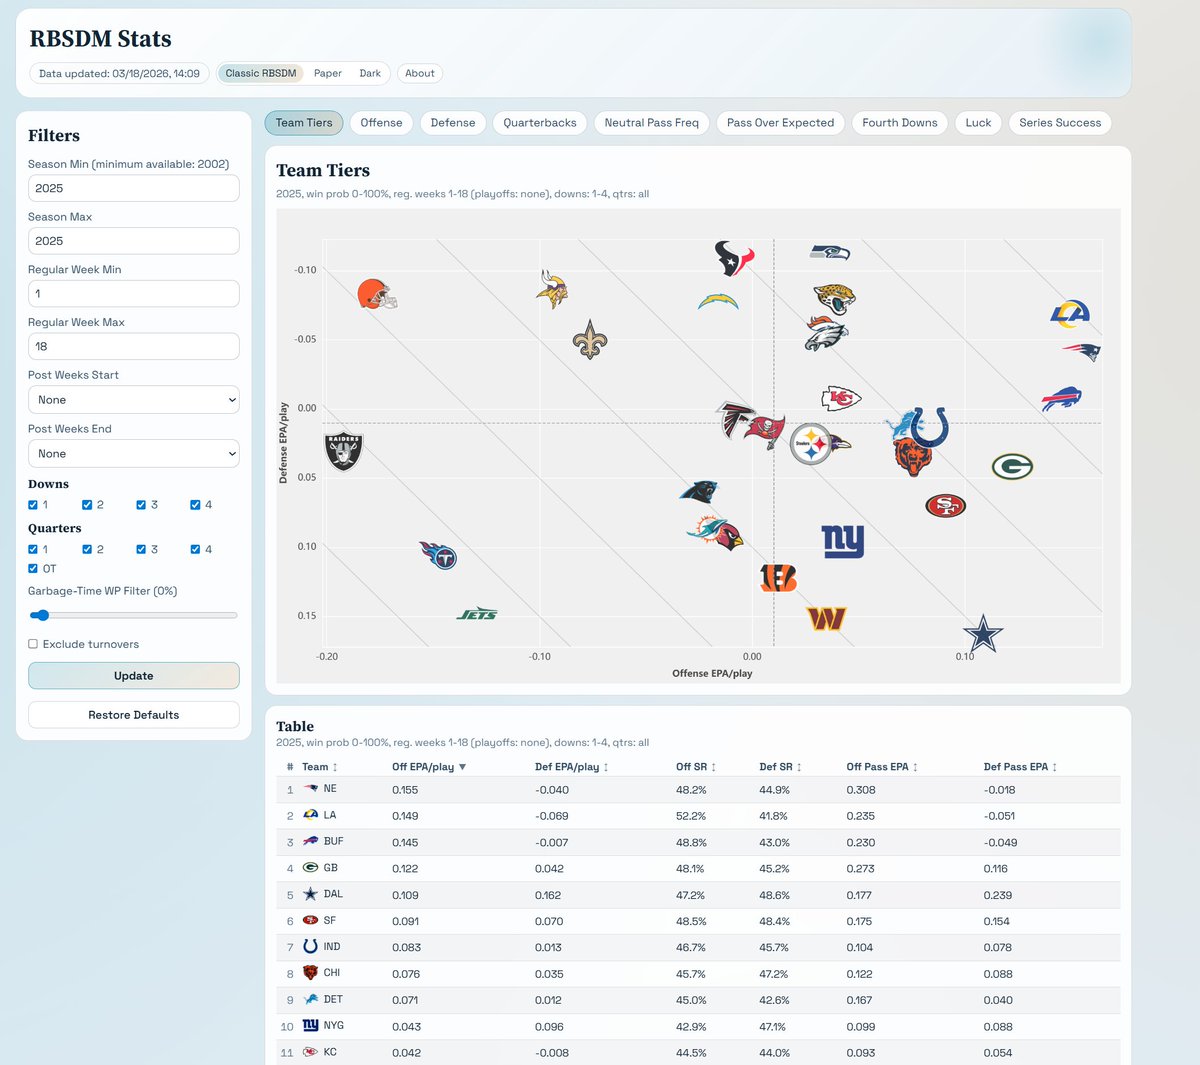This screenshot has width=1200, height=1065.
Task: Open the Pass Over Expected tab
Action: coord(780,123)
